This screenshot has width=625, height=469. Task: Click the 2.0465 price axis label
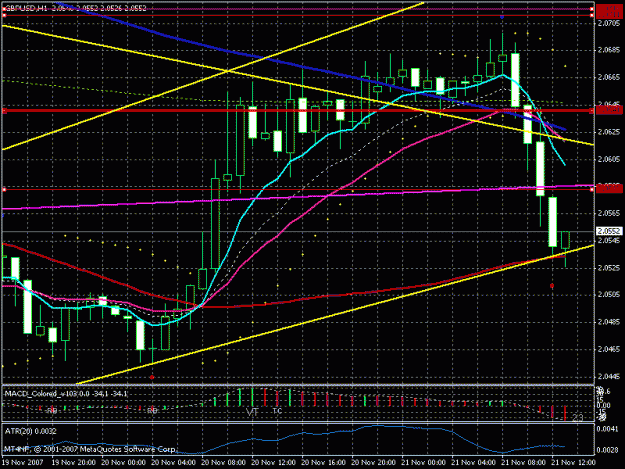click(609, 349)
